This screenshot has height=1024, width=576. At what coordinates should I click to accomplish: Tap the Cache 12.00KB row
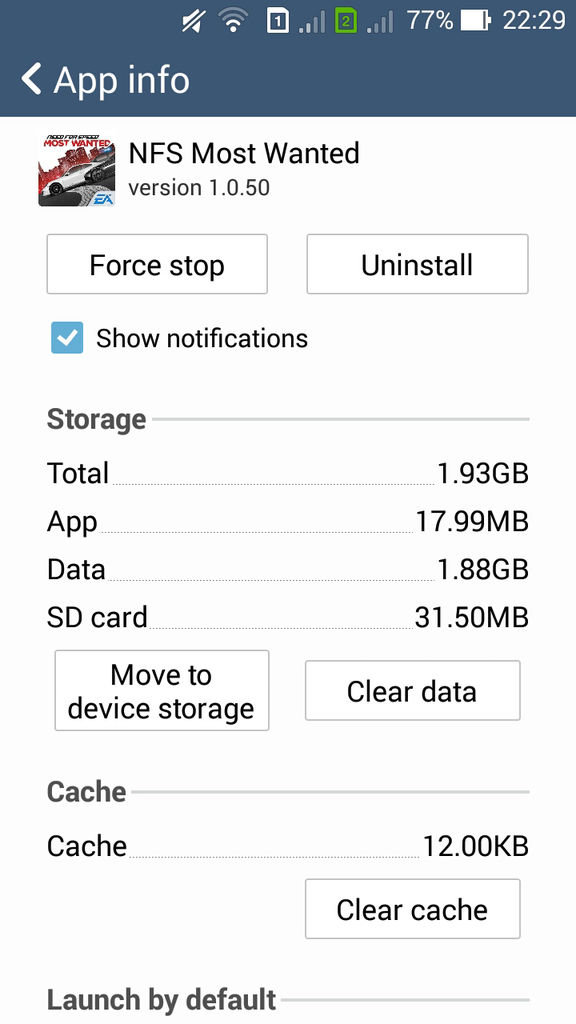(x=287, y=846)
